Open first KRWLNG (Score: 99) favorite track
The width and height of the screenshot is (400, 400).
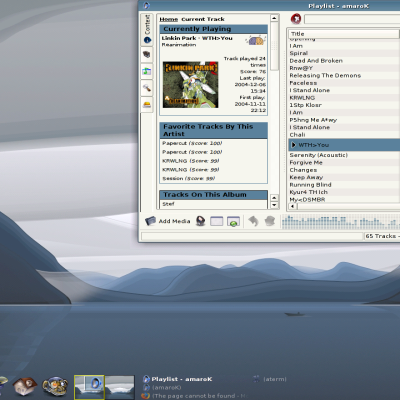[x=191, y=161]
